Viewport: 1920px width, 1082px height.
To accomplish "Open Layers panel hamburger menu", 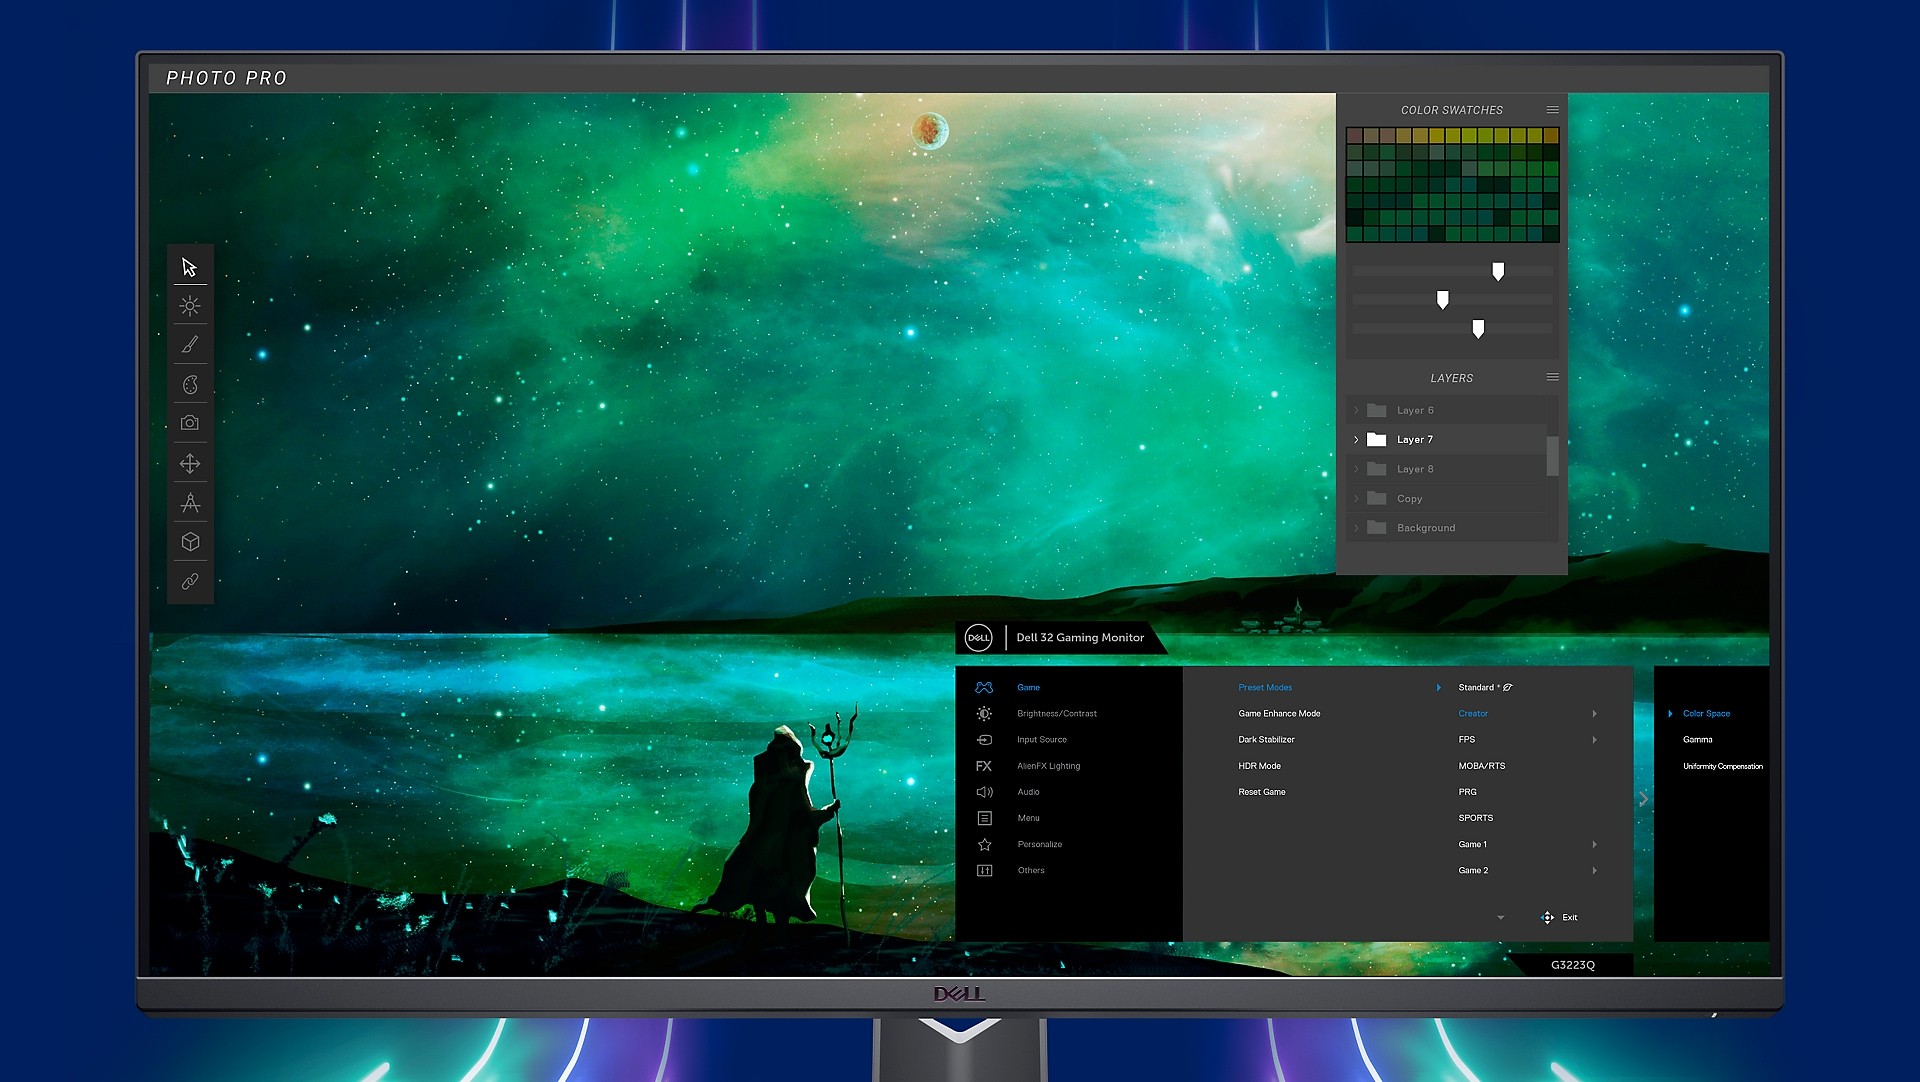I will click(1552, 377).
